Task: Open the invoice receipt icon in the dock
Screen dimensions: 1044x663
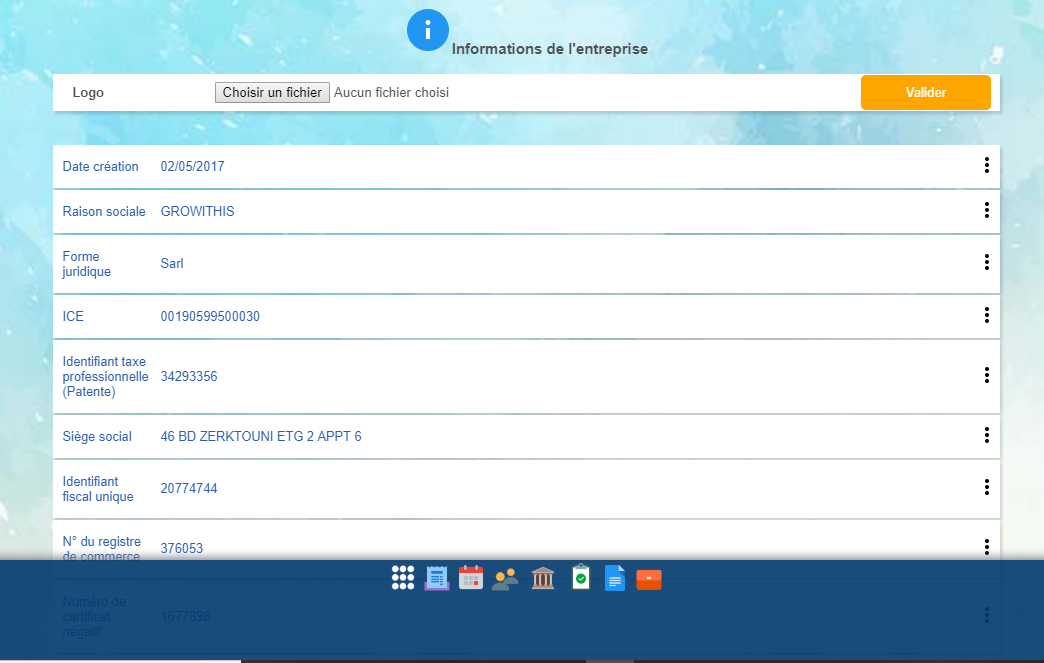Action: tap(437, 578)
